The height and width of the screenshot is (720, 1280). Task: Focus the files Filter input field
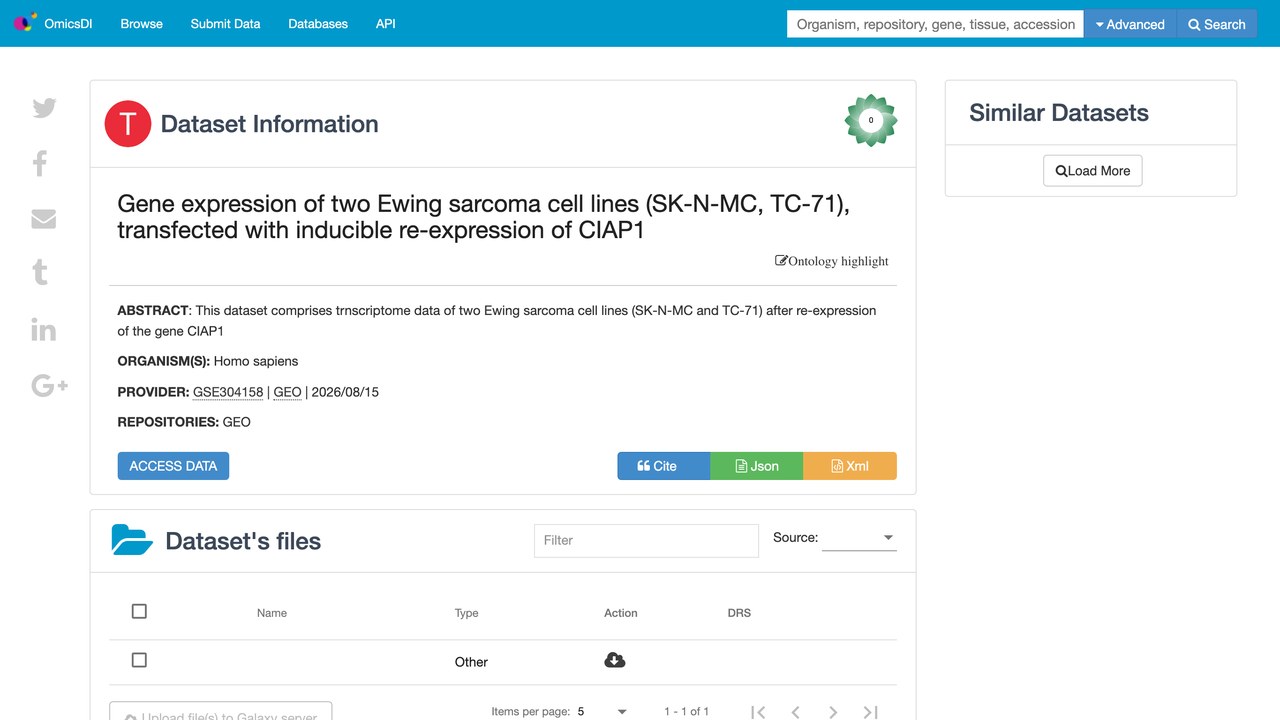[x=646, y=540]
